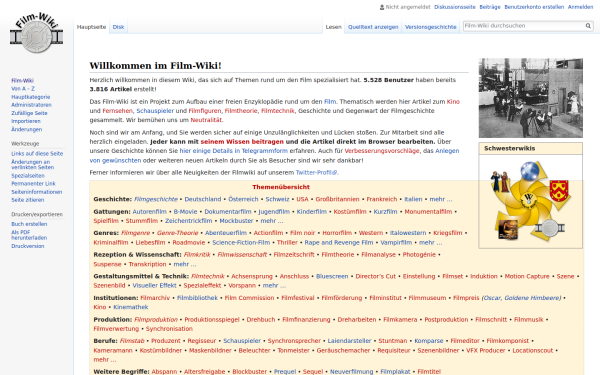Open the Druckversion link

28,246
